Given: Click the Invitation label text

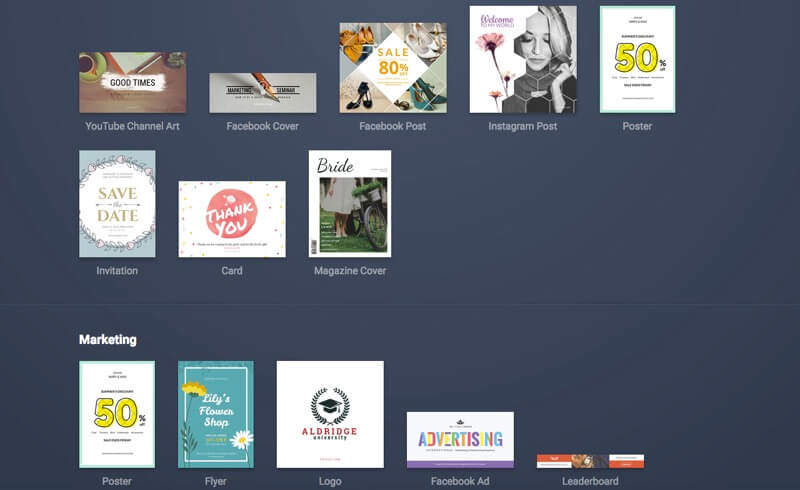Looking at the screenshot, I should tap(117, 271).
